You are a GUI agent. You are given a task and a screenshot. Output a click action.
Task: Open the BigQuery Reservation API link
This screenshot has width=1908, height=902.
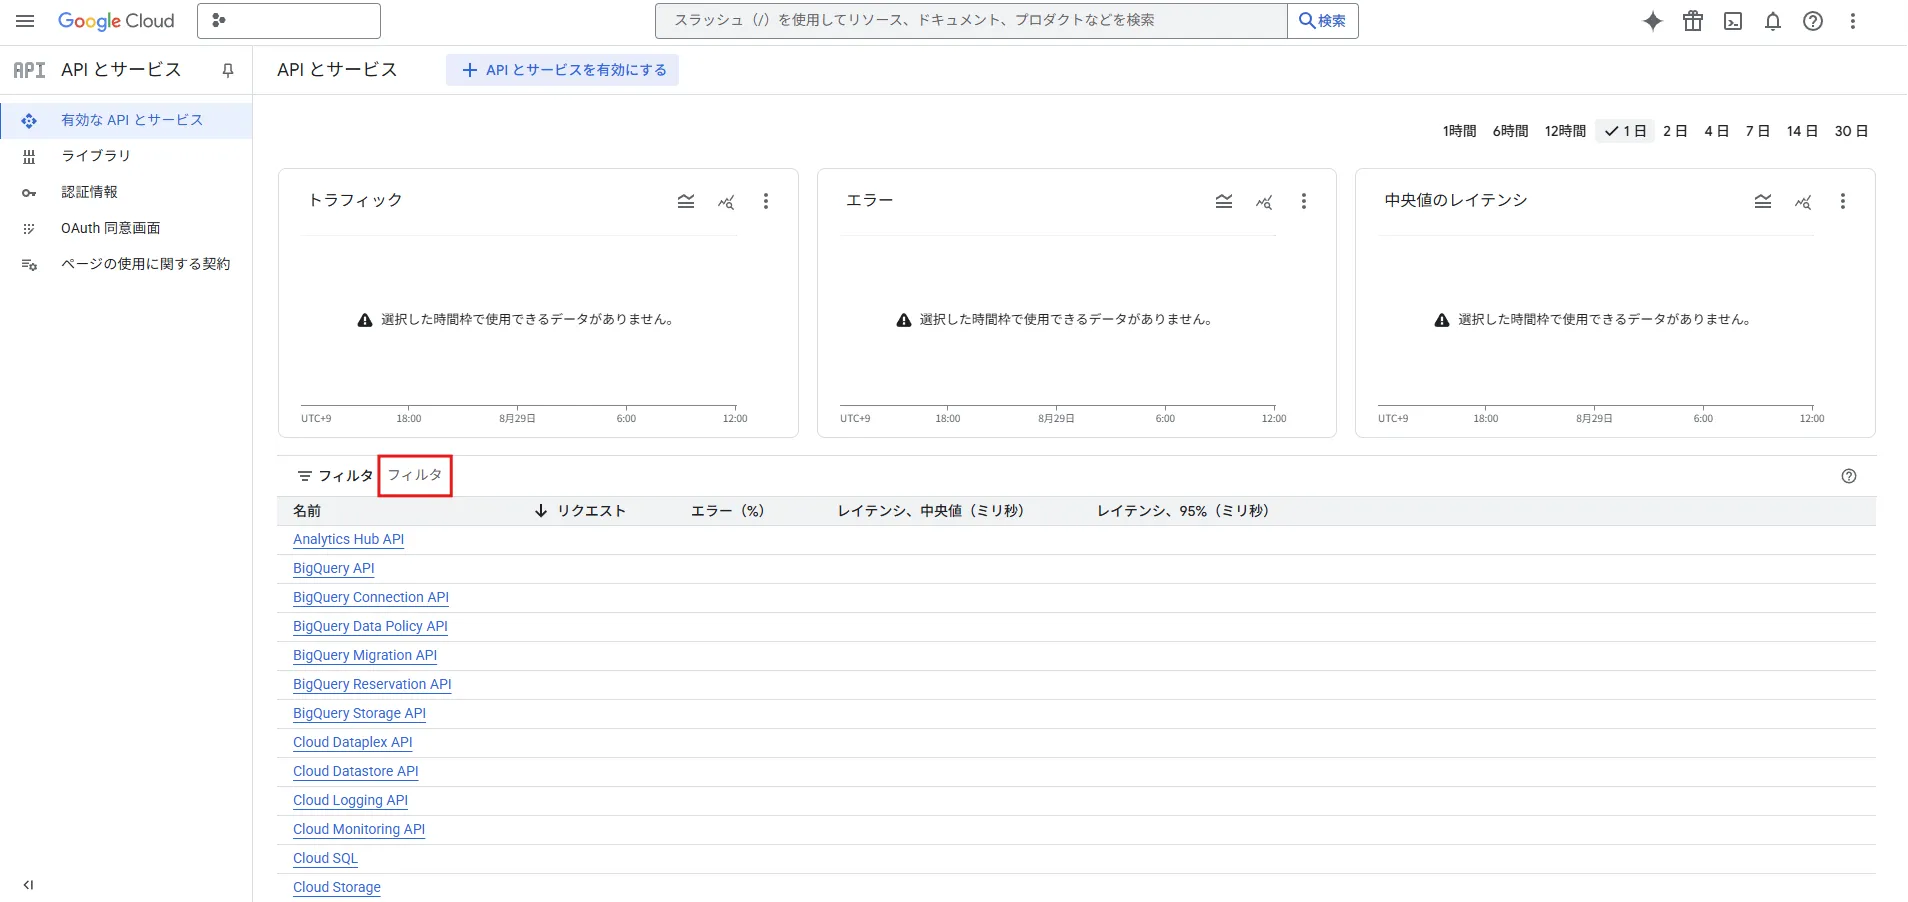(372, 685)
